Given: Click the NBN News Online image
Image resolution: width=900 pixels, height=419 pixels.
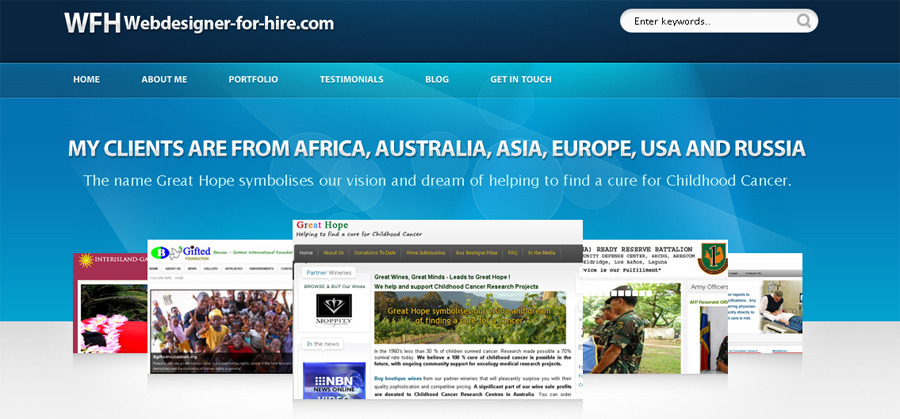Looking at the screenshot, I should click(x=334, y=381).
